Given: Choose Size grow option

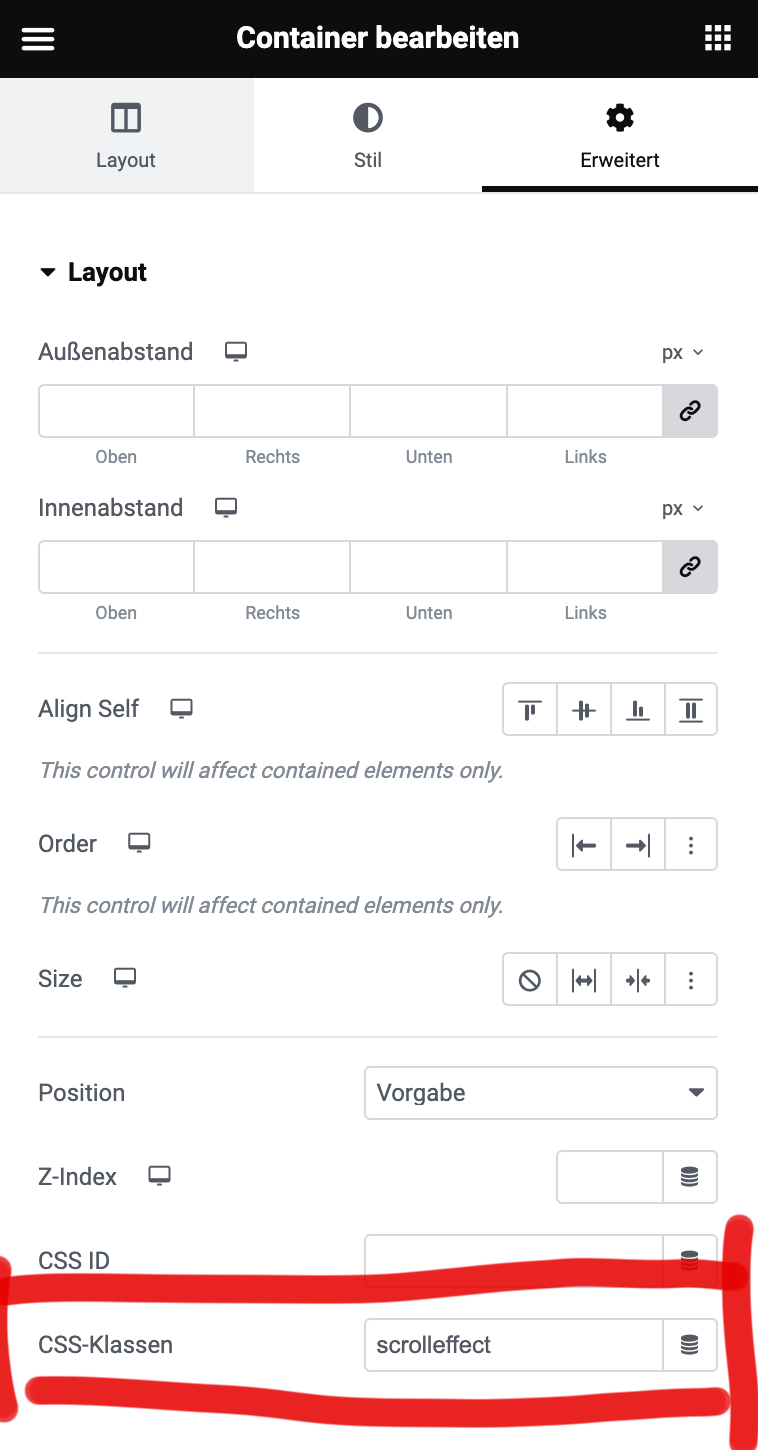Looking at the screenshot, I should click(584, 979).
